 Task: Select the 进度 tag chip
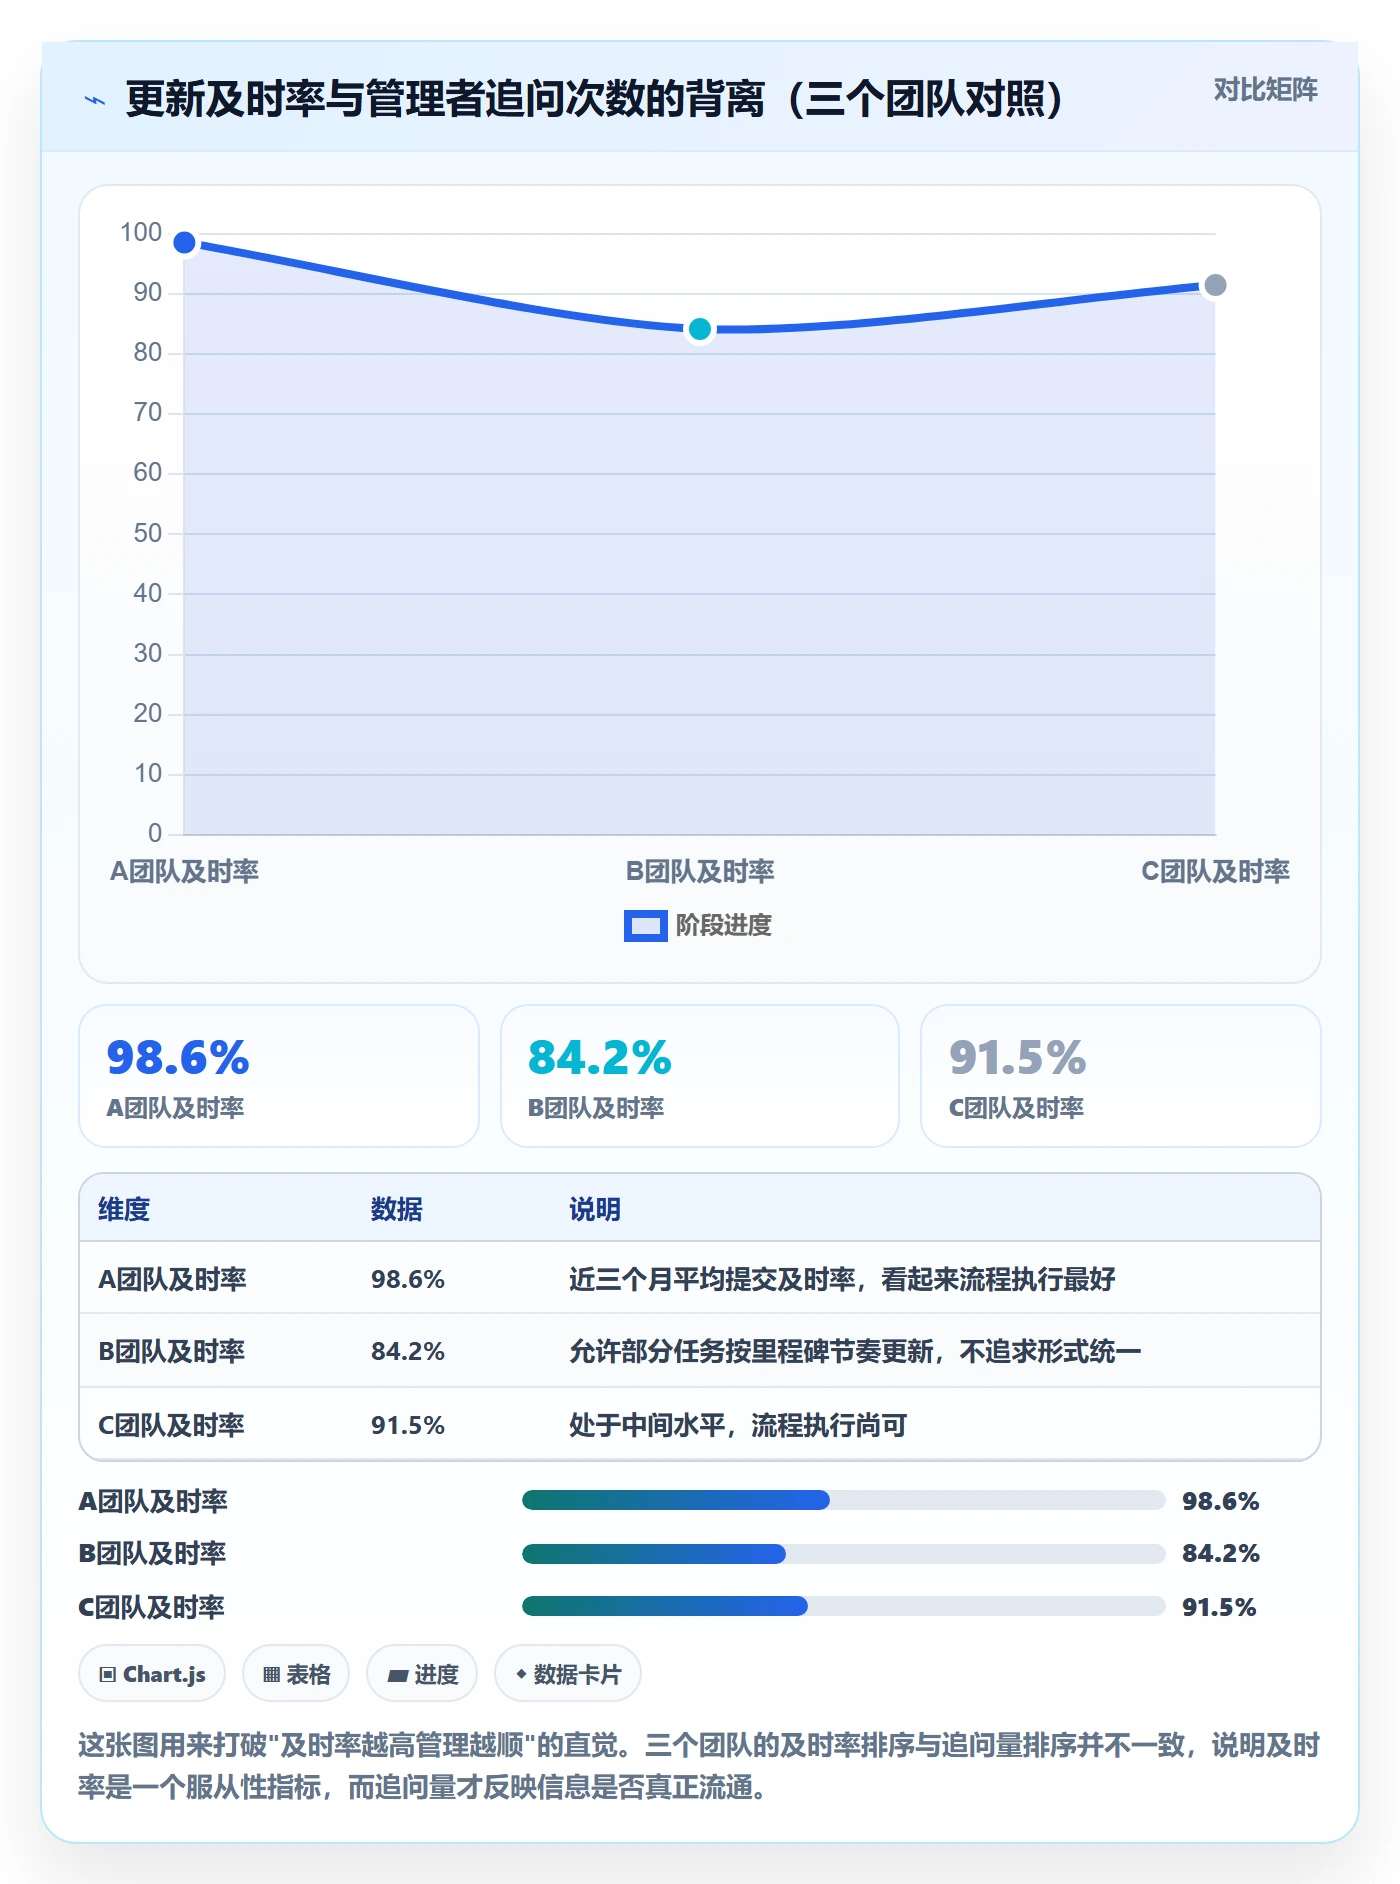(x=422, y=1673)
